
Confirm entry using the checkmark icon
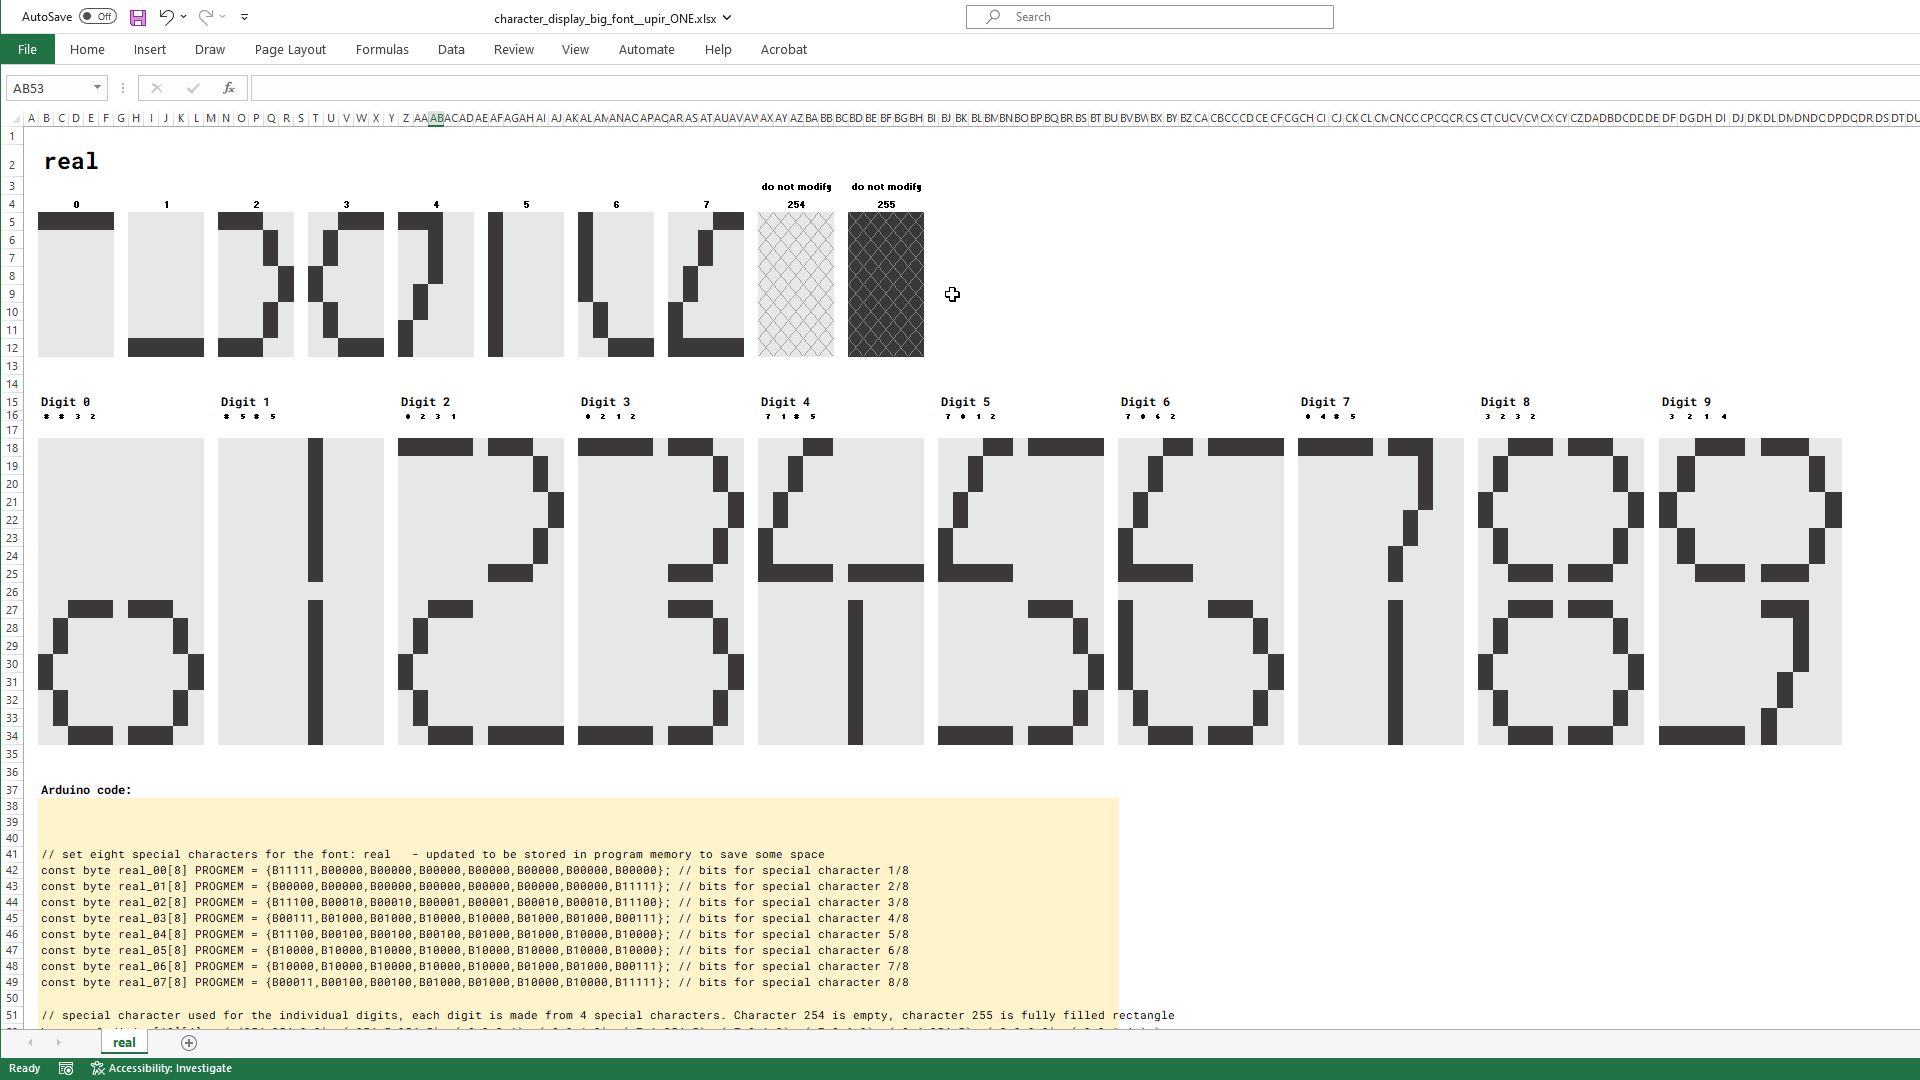(192, 88)
